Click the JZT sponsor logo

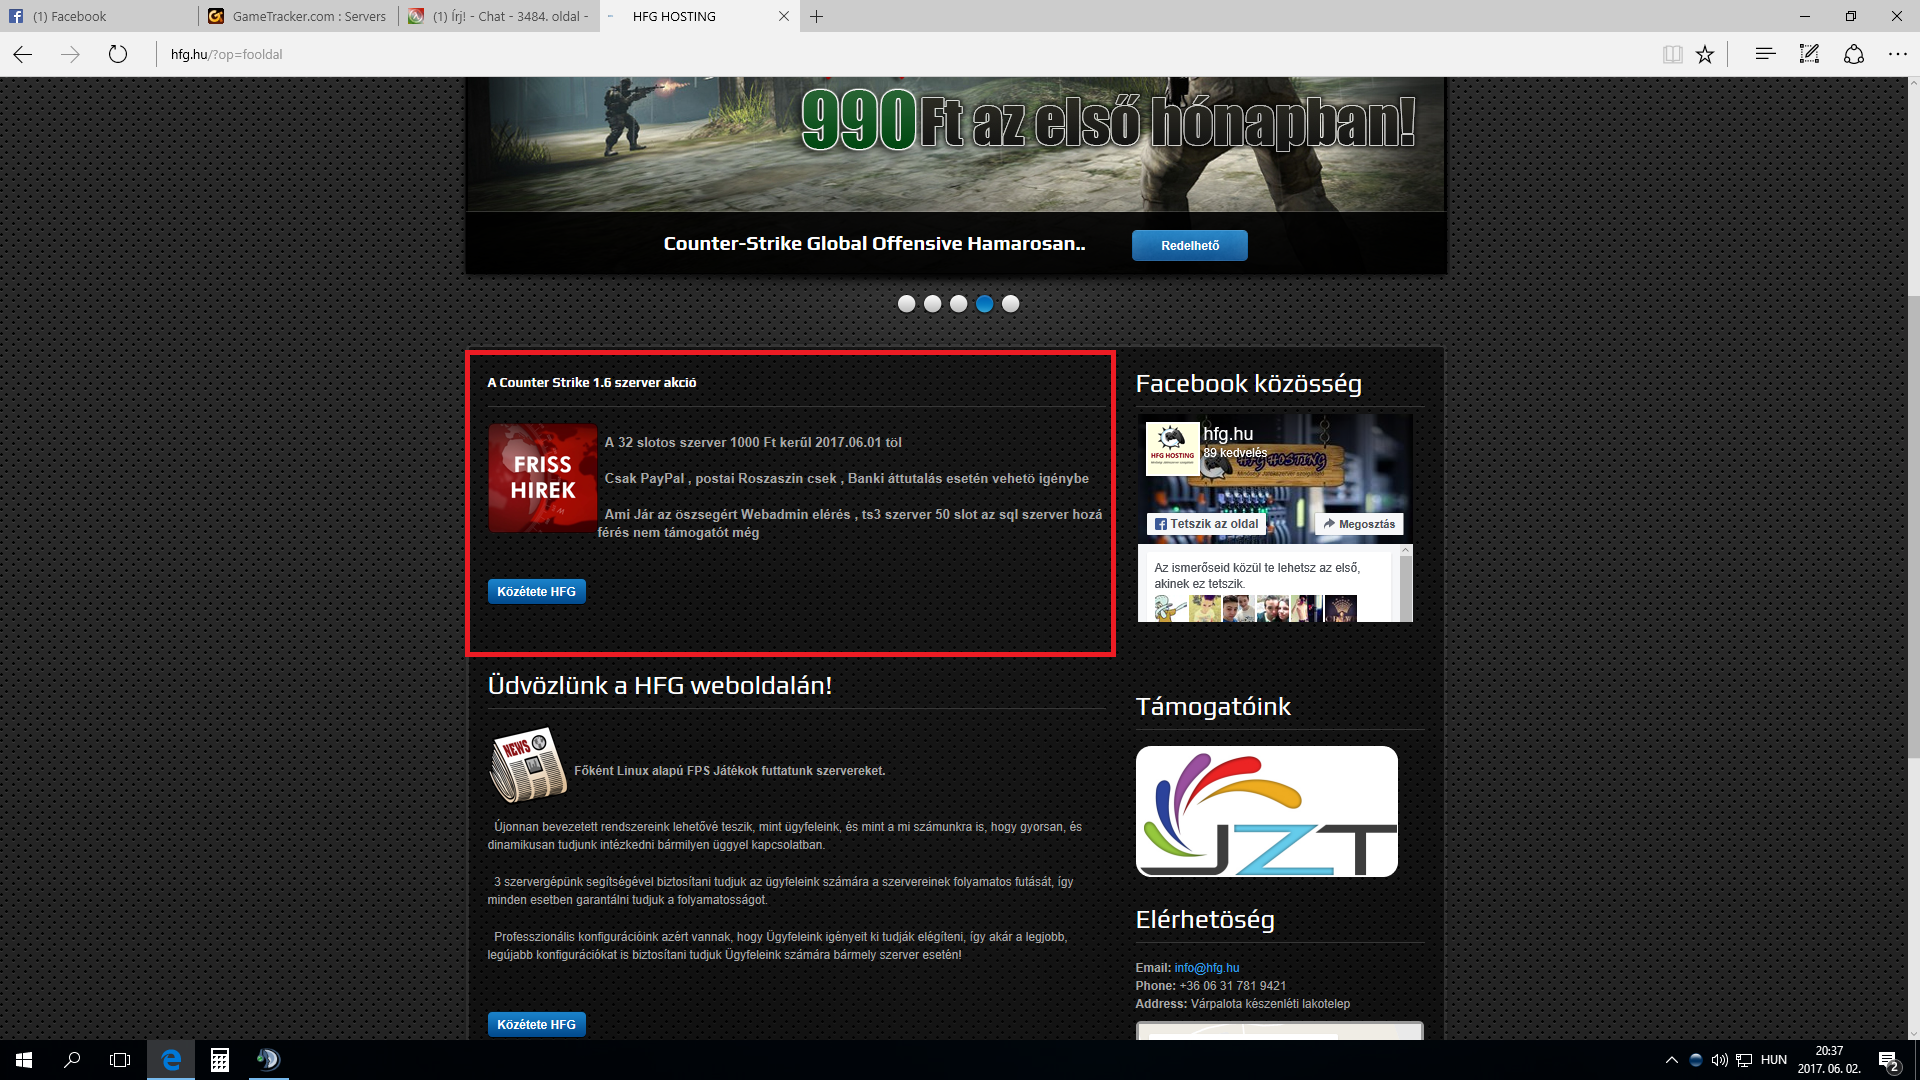coord(1266,811)
